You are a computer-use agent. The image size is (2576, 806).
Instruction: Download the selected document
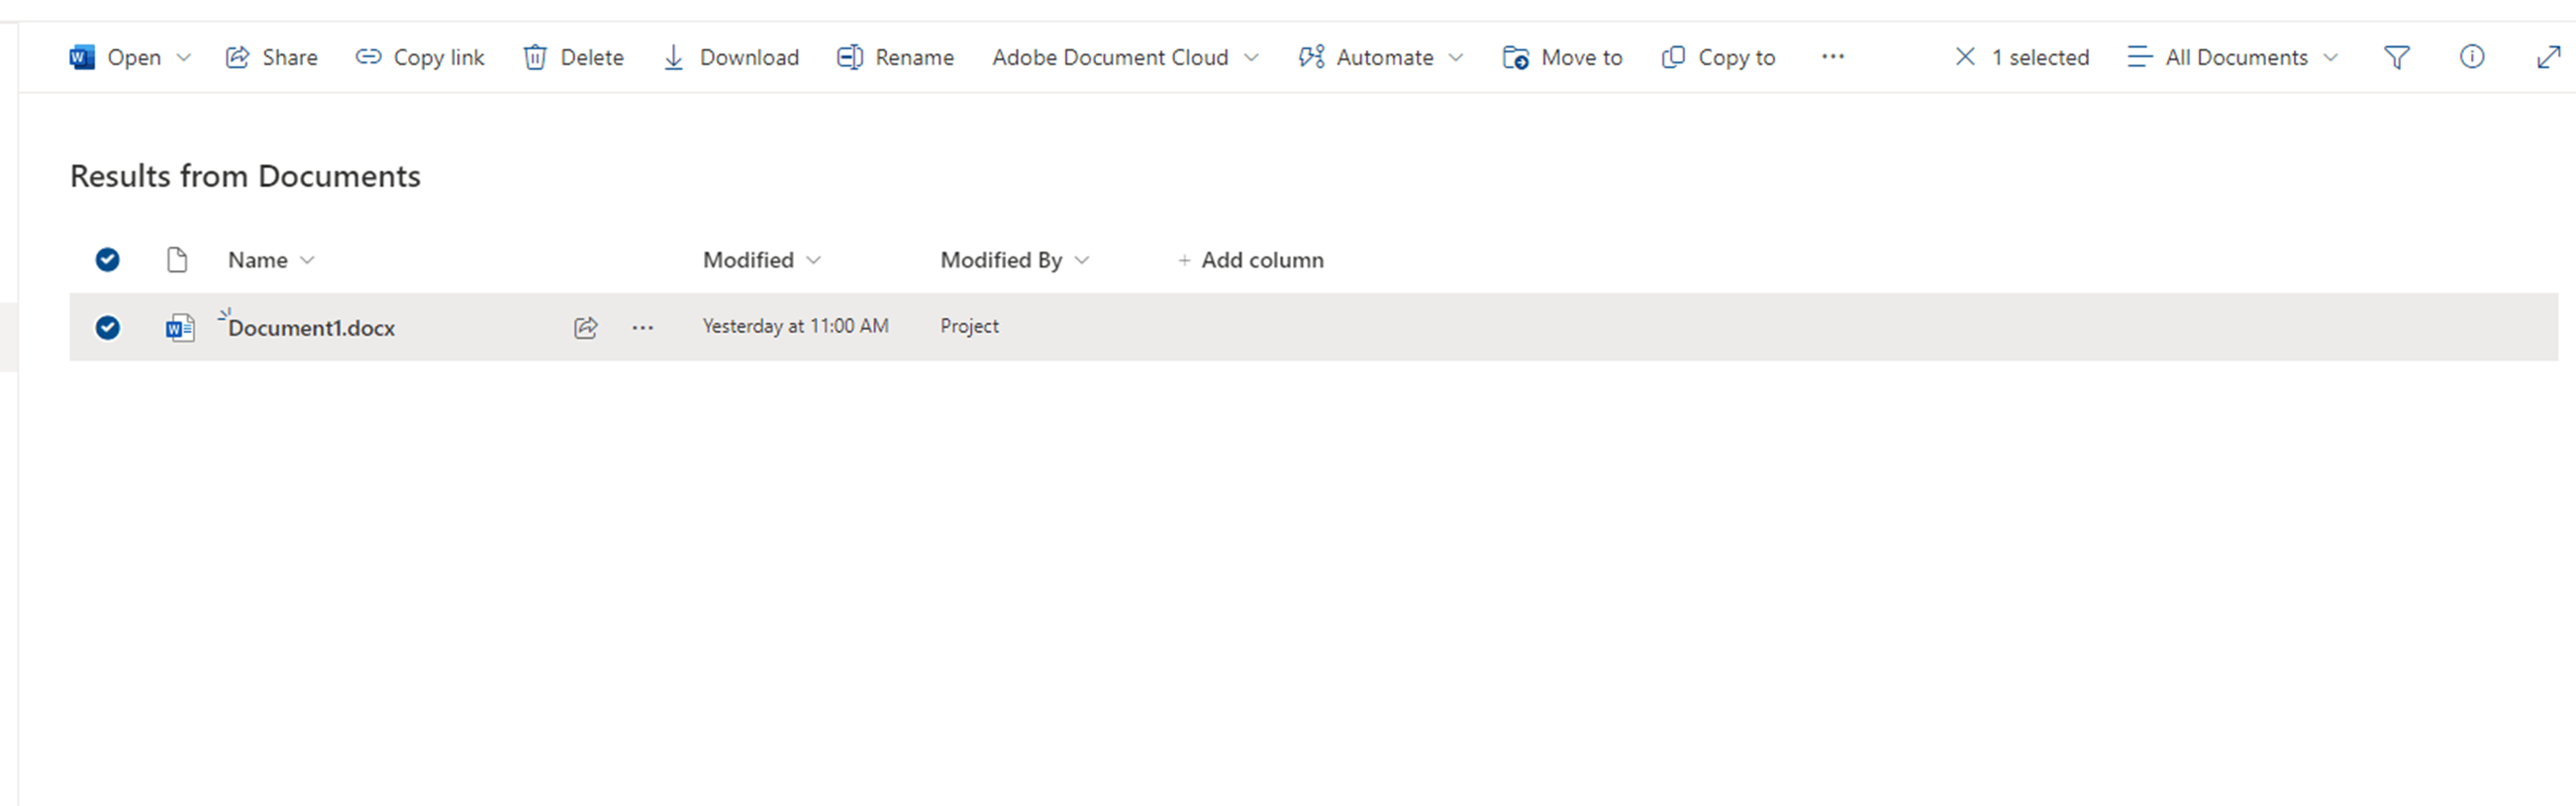[x=731, y=58]
